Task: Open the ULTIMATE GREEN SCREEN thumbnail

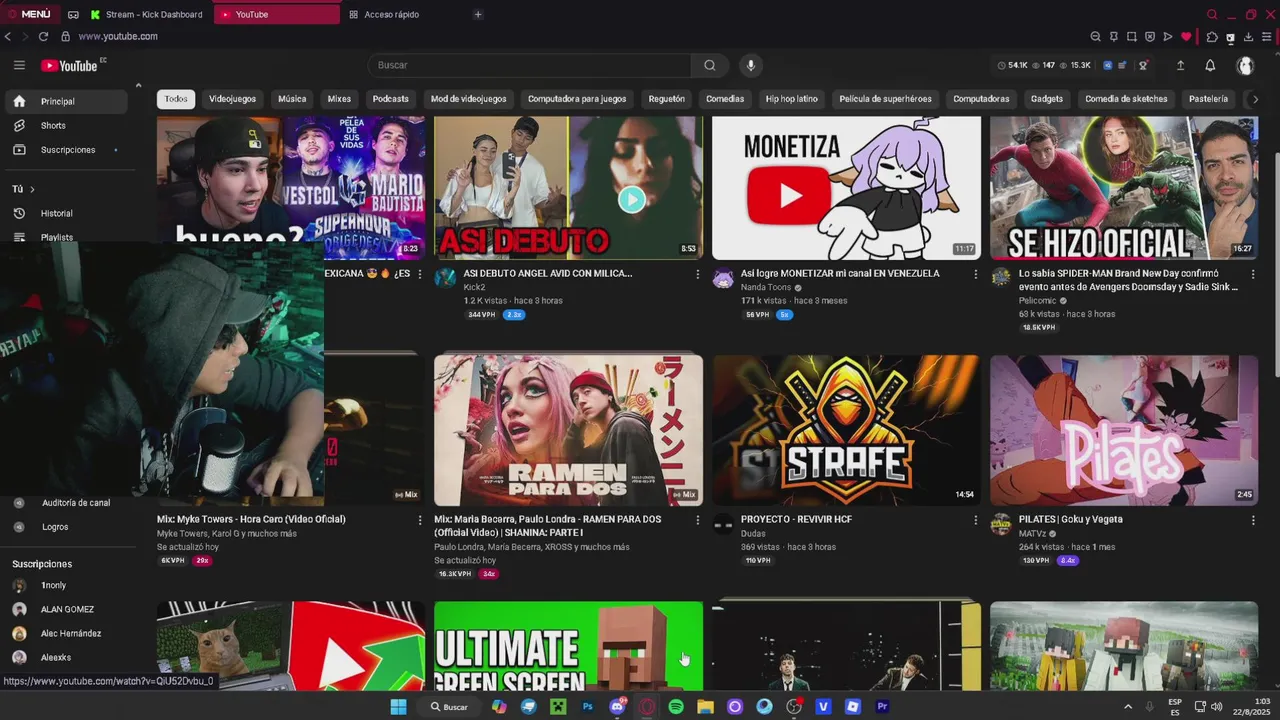Action: pos(568,646)
